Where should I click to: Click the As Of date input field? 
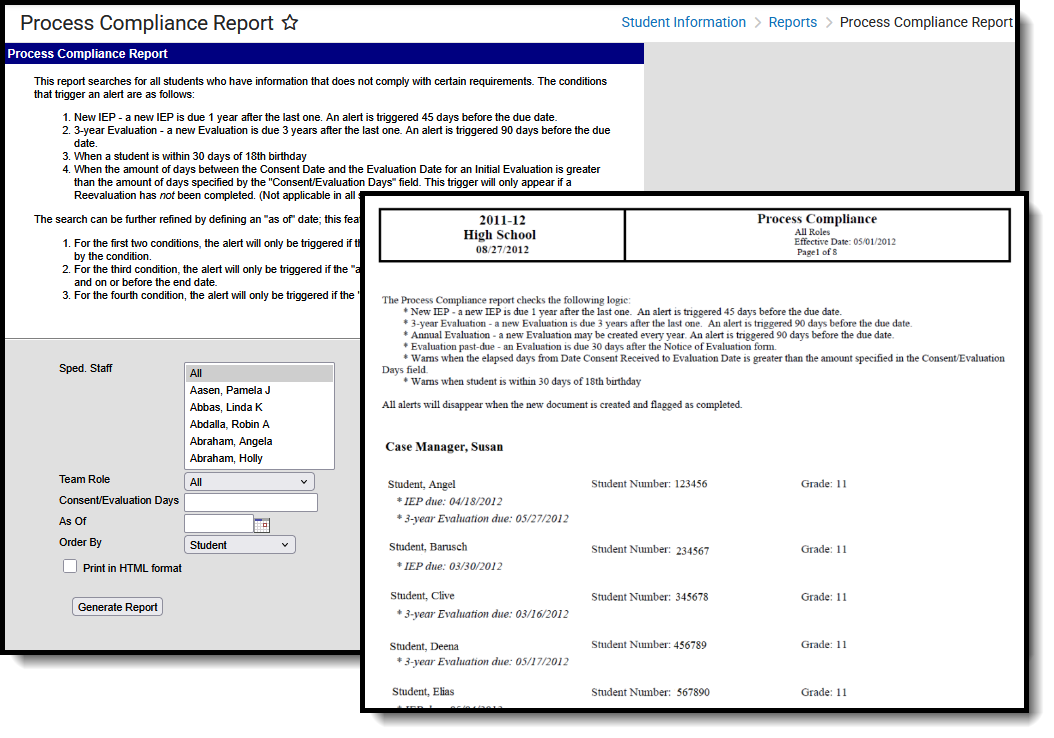(x=219, y=524)
